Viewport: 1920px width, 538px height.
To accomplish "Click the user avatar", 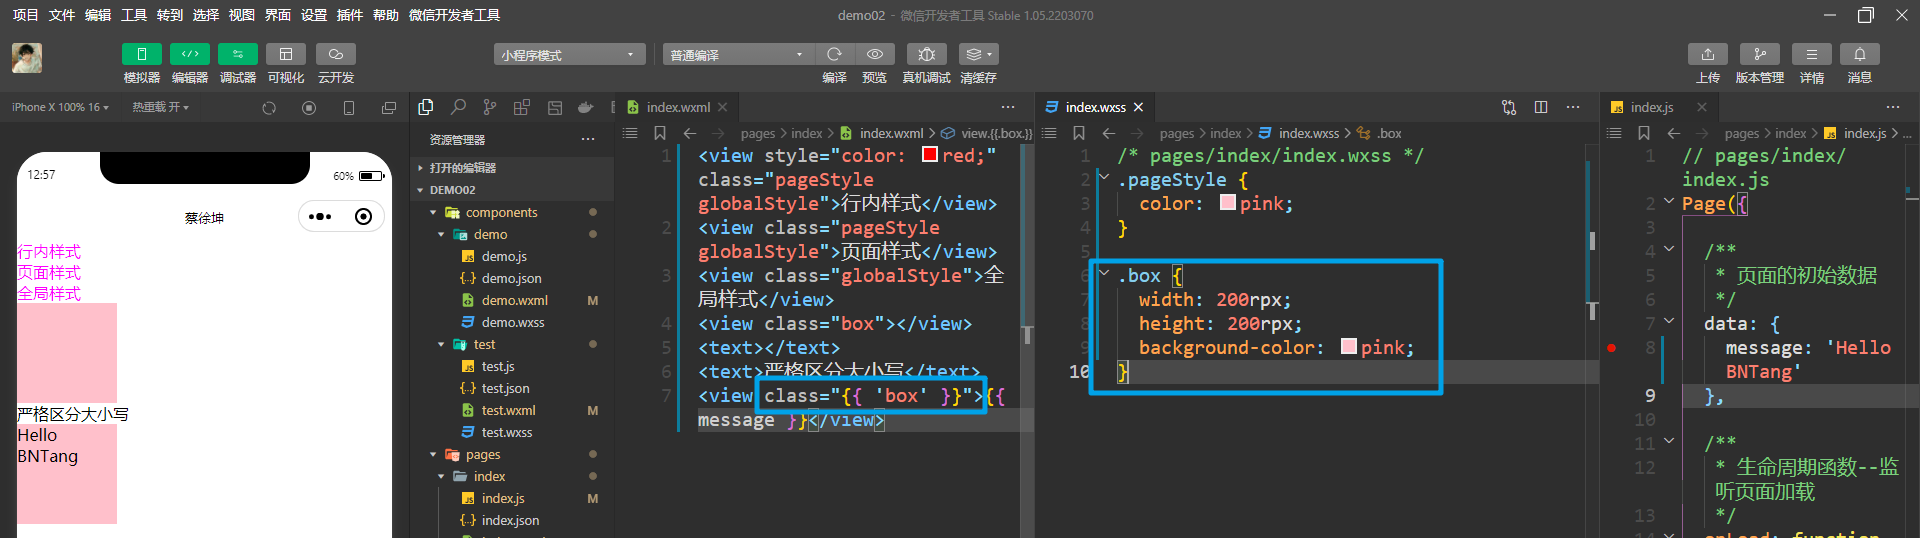I will (27, 58).
